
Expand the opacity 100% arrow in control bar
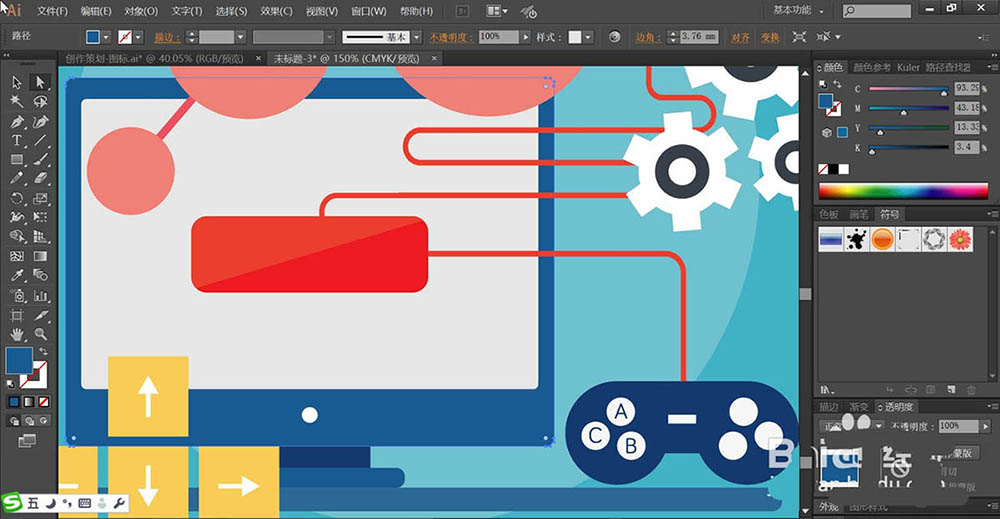tap(526, 37)
